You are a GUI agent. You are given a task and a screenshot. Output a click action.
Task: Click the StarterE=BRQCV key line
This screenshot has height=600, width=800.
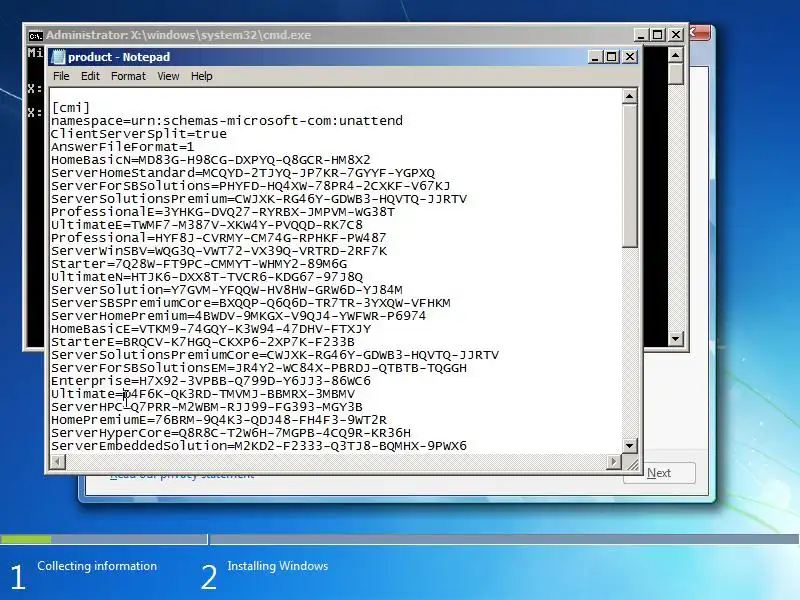point(203,342)
